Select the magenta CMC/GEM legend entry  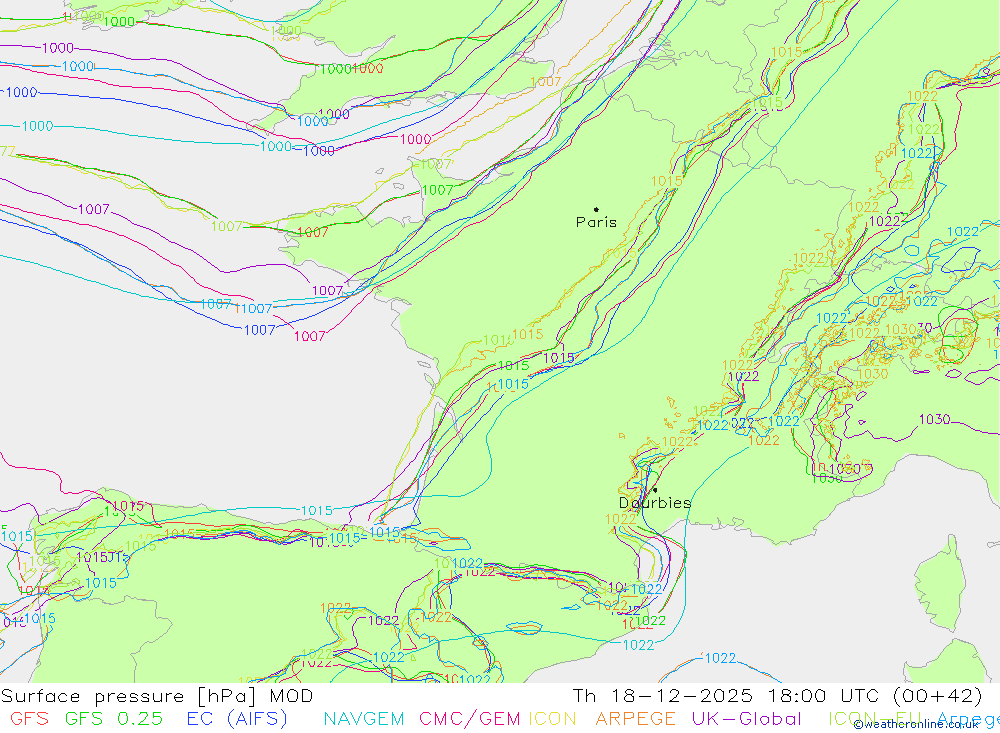[x=469, y=719]
